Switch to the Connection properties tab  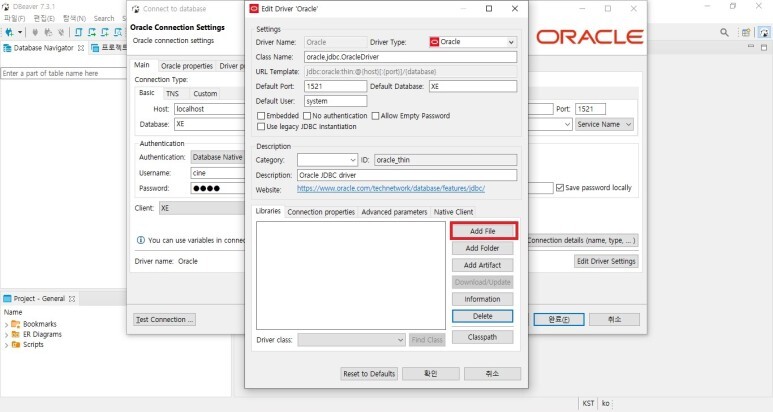pos(321,212)
